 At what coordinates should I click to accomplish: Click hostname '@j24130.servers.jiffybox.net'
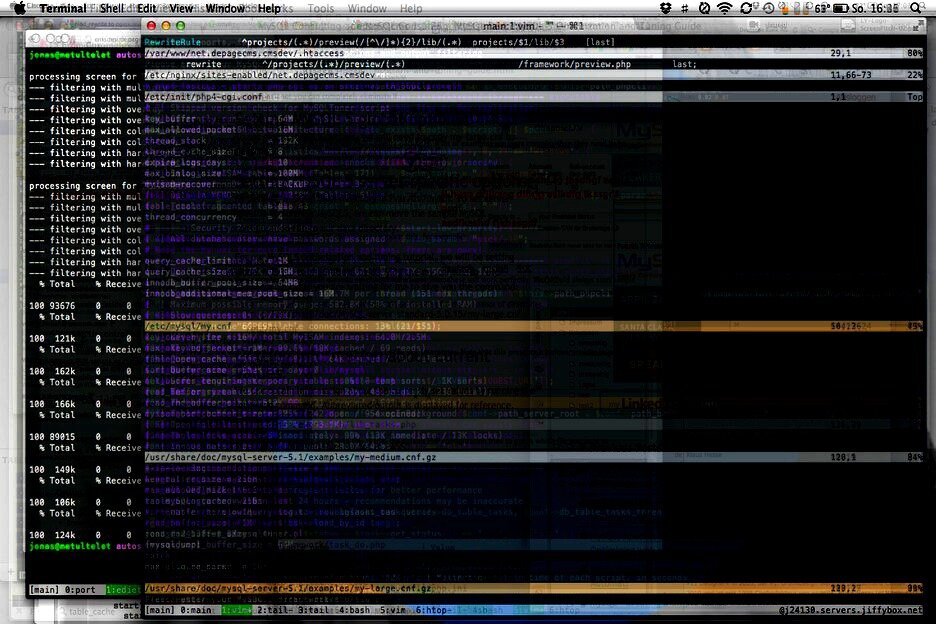pyautogui.click(x=850, y=610)
